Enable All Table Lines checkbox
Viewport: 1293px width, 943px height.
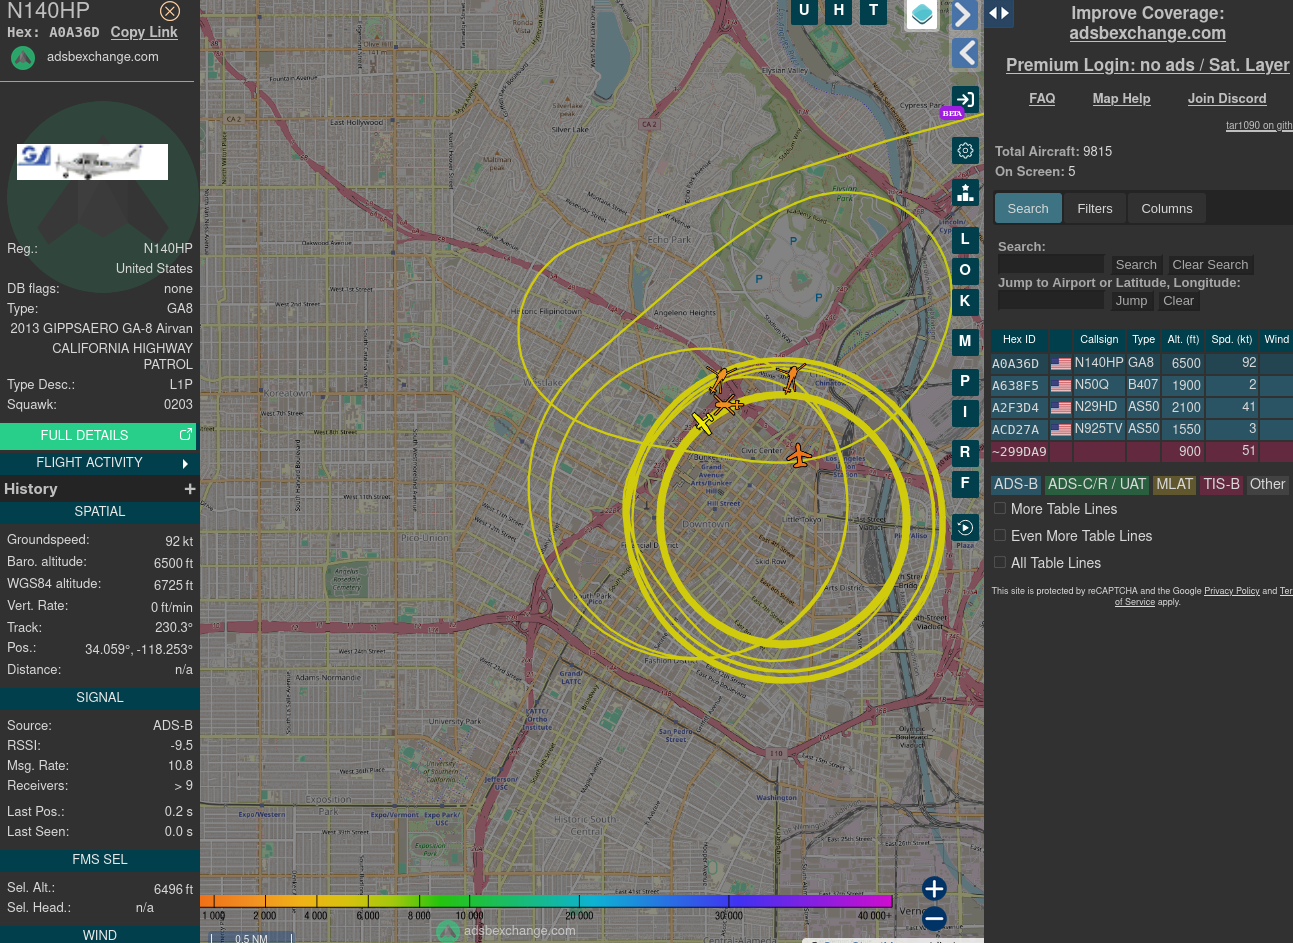(1000, 563)
